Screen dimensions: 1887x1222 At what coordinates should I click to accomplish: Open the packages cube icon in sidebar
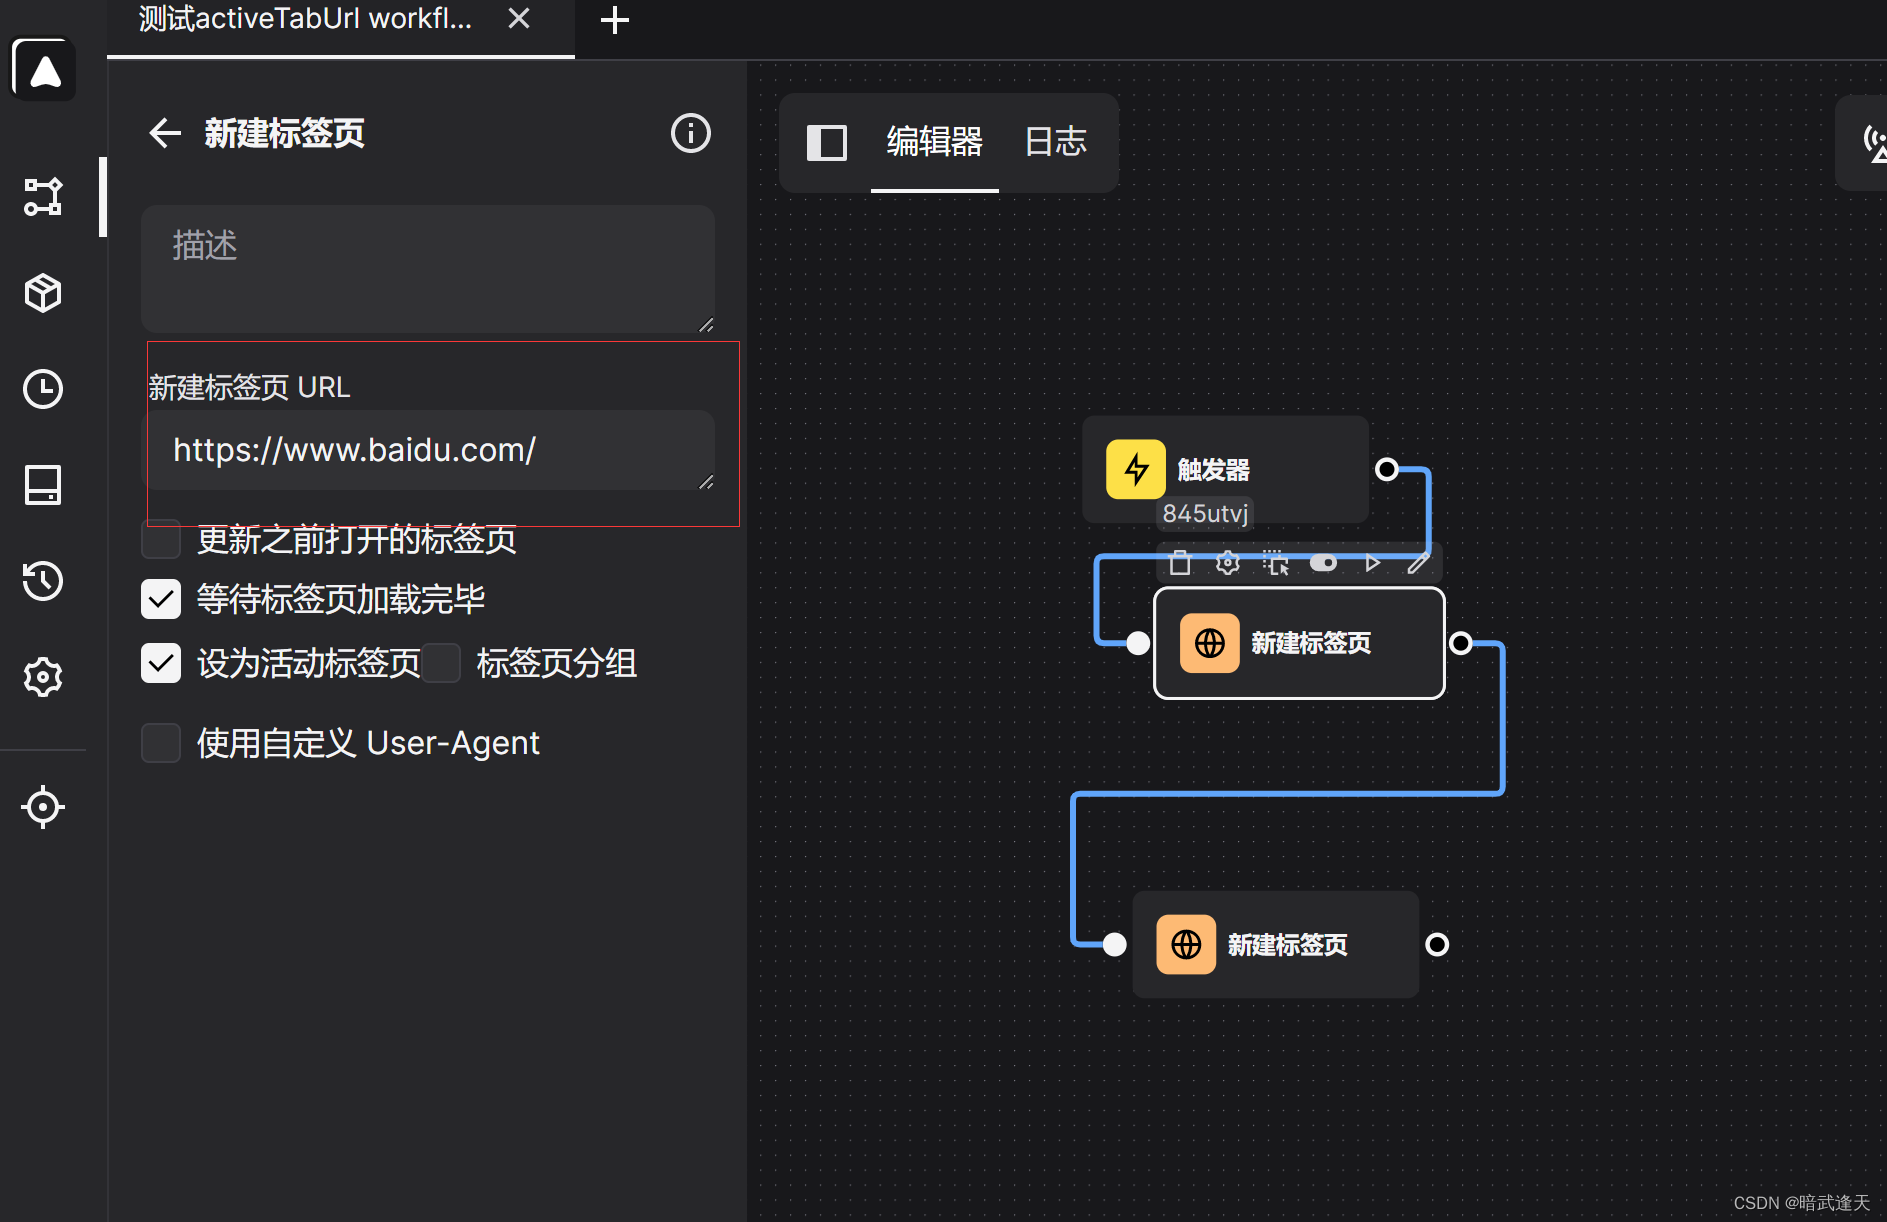click(x=43, y=293)
